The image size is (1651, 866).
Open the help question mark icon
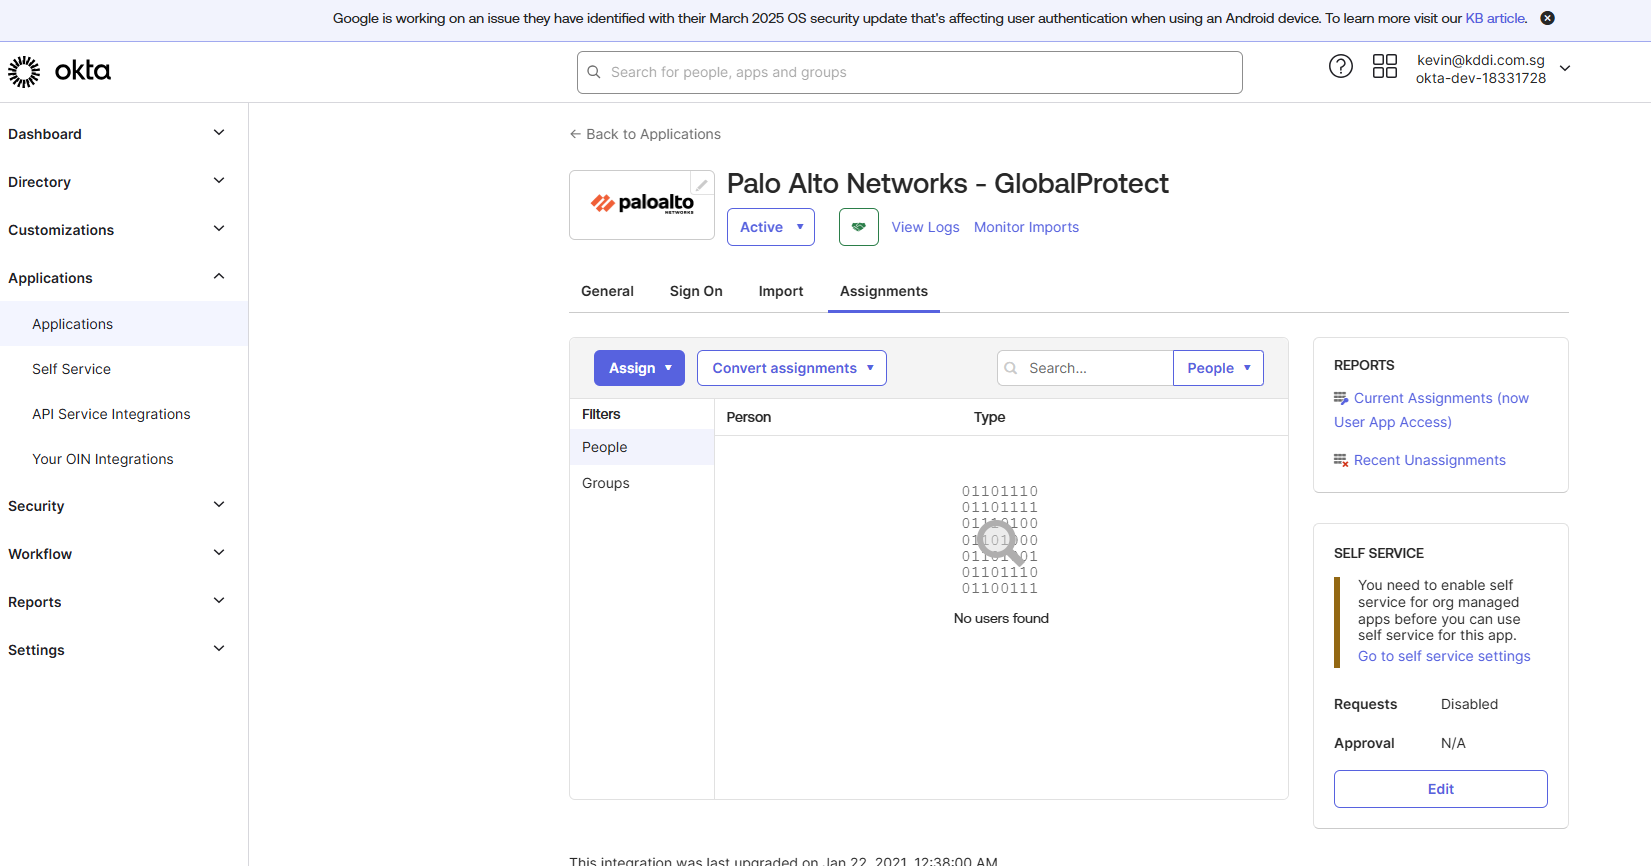click(1340, 67)
